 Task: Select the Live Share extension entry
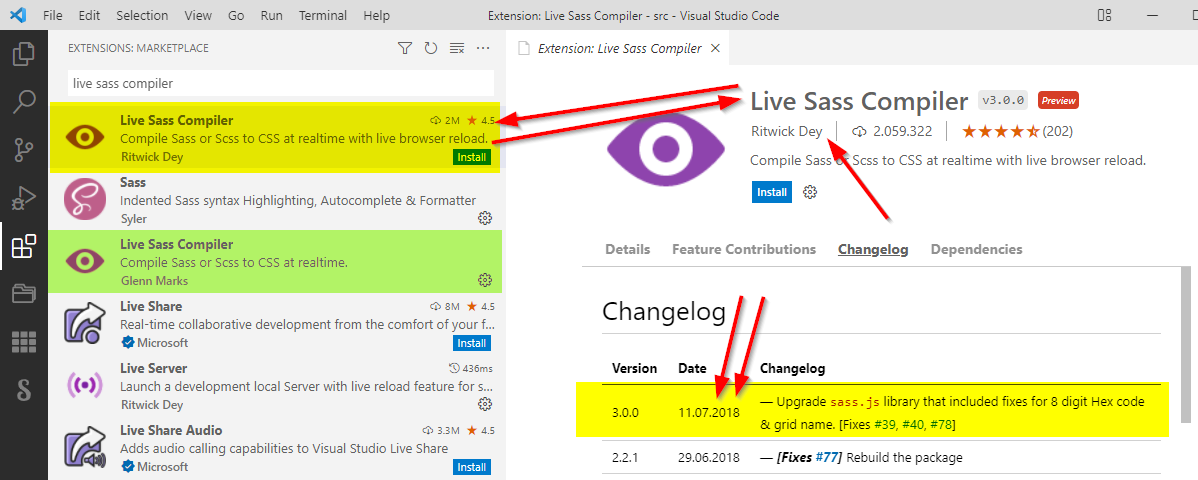tap(275, 324)
